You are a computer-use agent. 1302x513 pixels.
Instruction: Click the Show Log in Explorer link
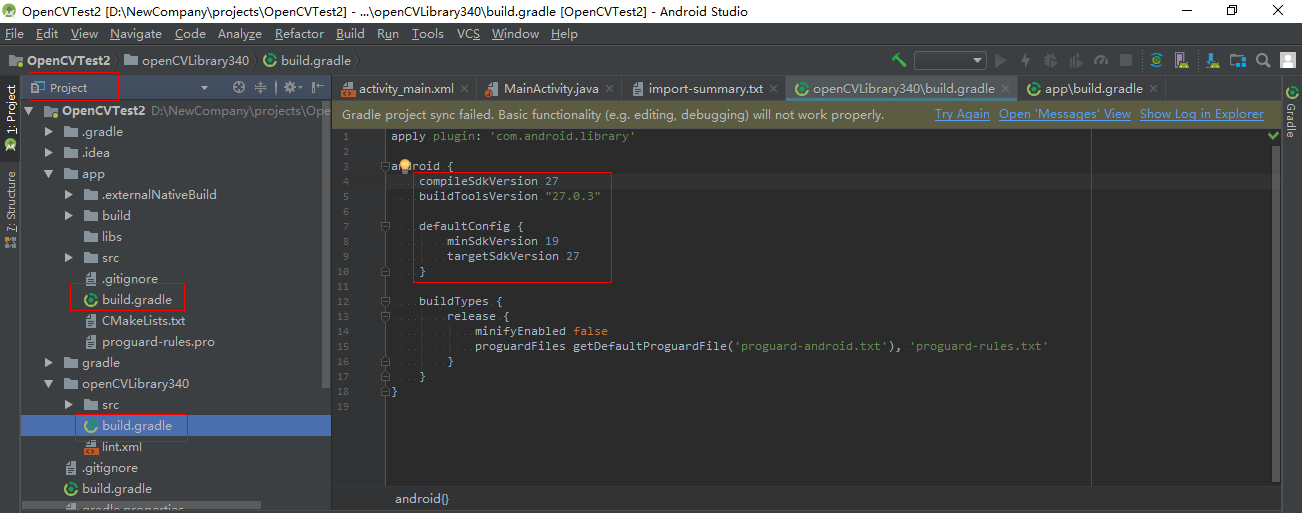click(x=1202, y=114)
